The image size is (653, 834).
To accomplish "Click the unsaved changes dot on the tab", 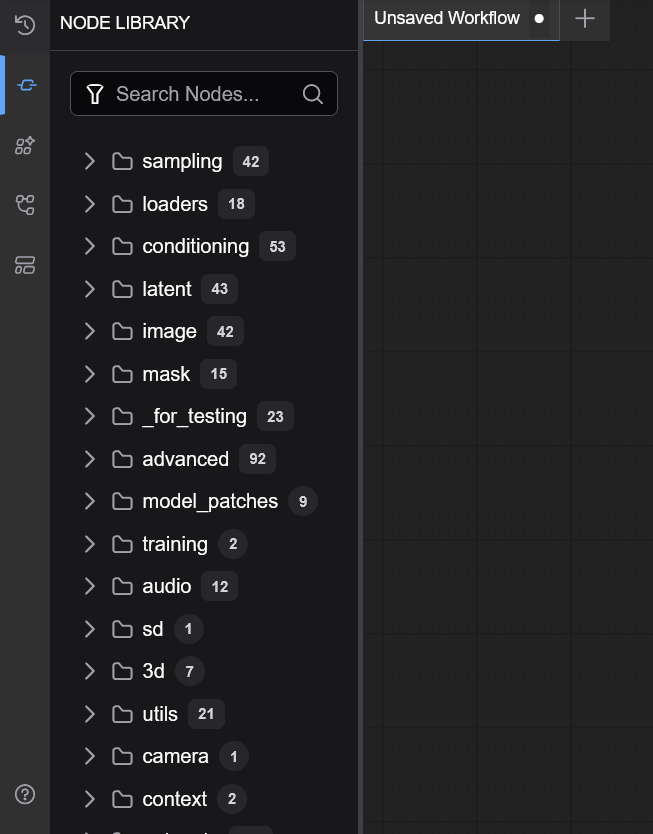I will tap(538, 18).
